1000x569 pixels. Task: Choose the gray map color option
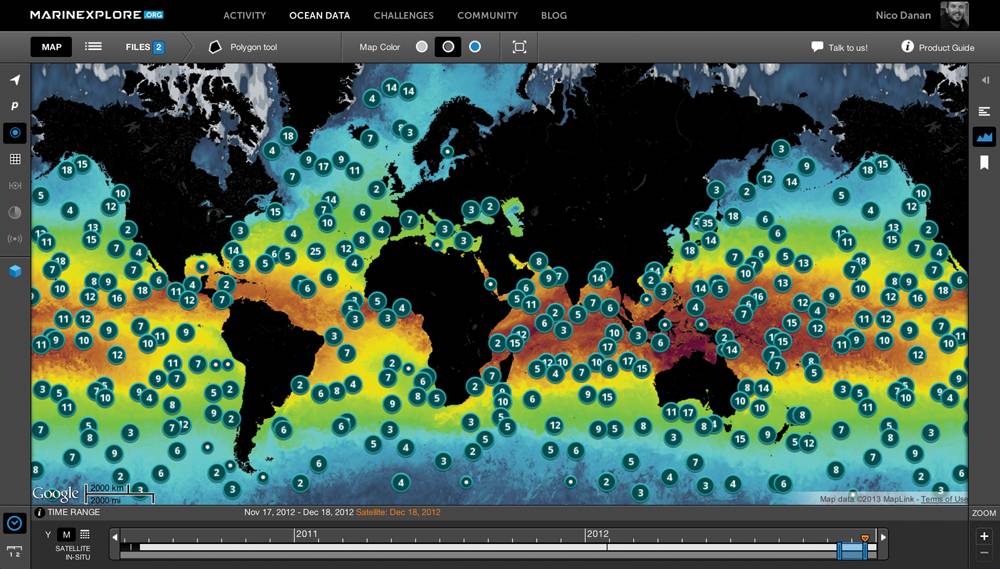tap(422, 47)
